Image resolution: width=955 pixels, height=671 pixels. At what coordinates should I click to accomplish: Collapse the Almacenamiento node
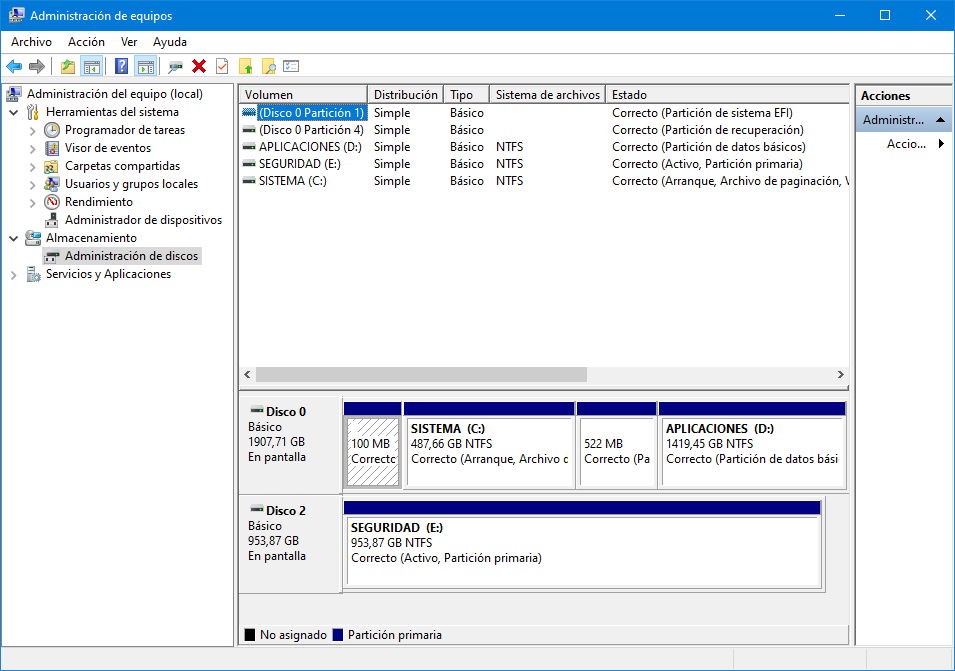coord(14,238)
